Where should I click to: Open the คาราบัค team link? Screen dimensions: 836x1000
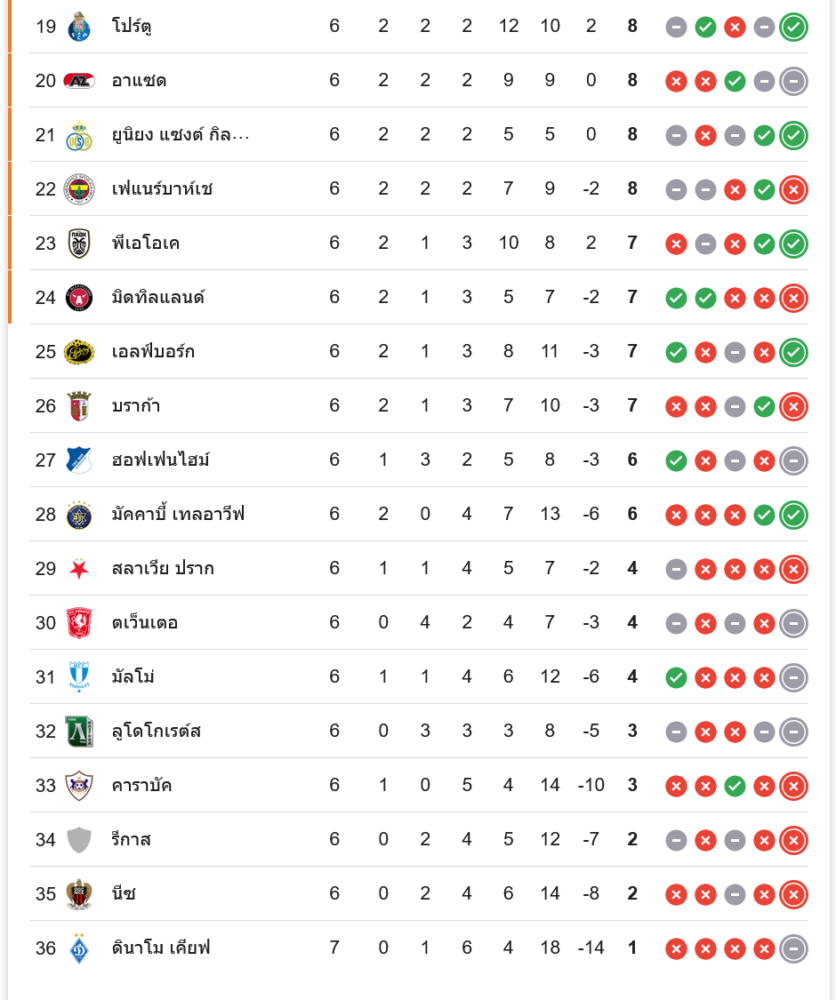[142, 785]
